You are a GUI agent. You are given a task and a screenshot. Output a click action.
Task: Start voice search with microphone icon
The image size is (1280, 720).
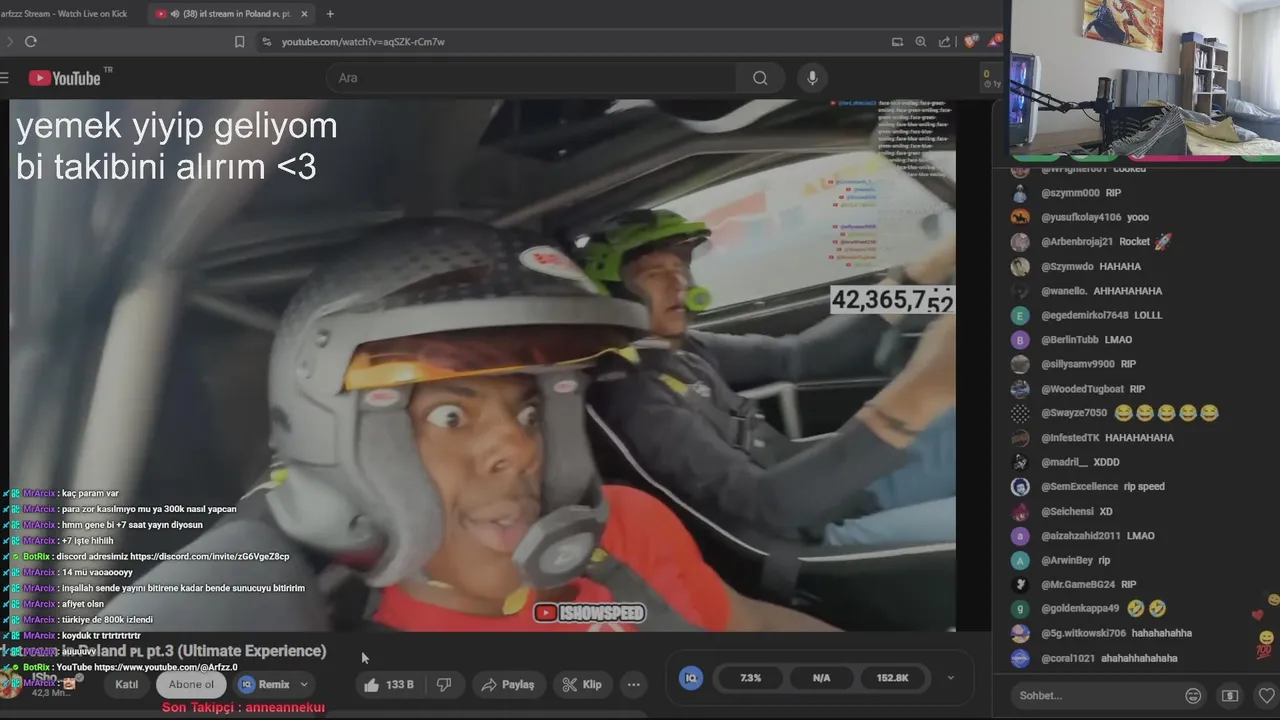coord(812,78)
